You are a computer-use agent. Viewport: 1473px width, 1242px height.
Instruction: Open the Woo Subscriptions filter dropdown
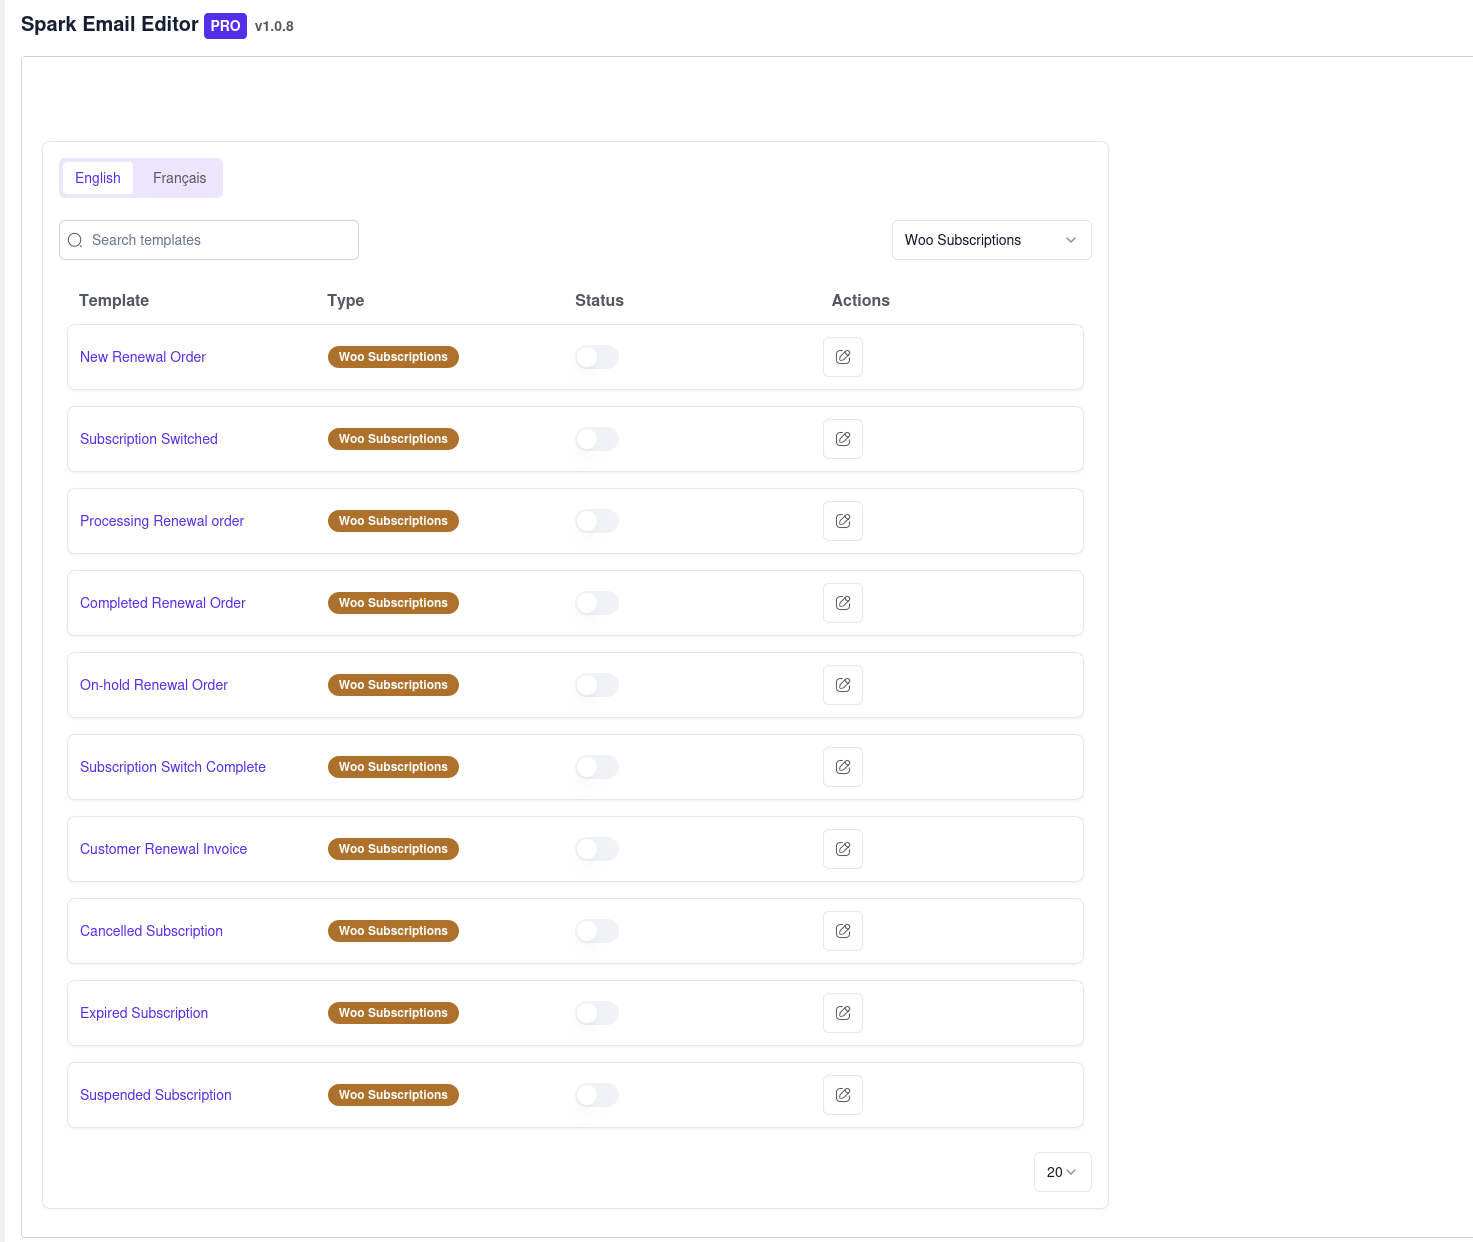[x=990, y=240]
